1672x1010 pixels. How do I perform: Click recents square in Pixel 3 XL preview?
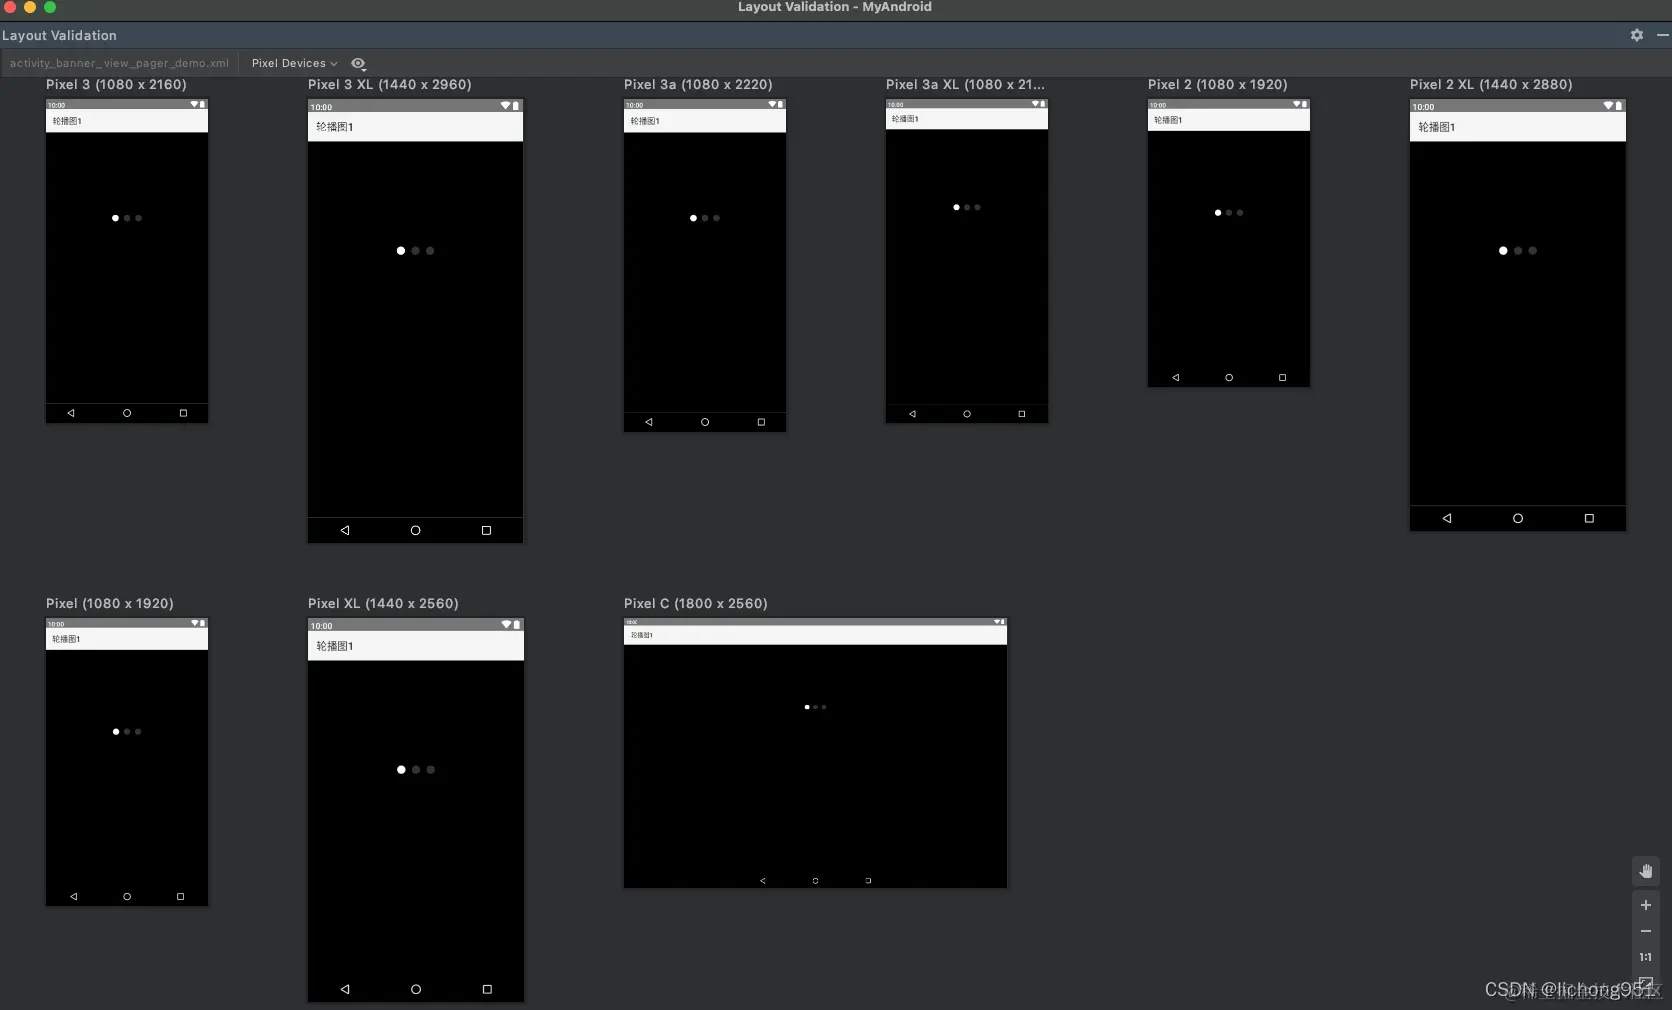[486, 530]
